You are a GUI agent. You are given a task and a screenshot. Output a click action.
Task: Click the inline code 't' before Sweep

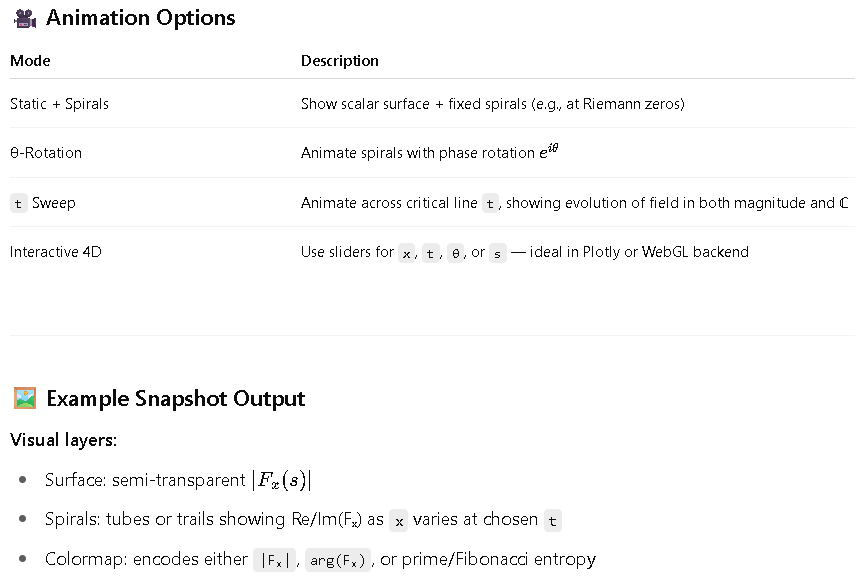coord(18,204)
